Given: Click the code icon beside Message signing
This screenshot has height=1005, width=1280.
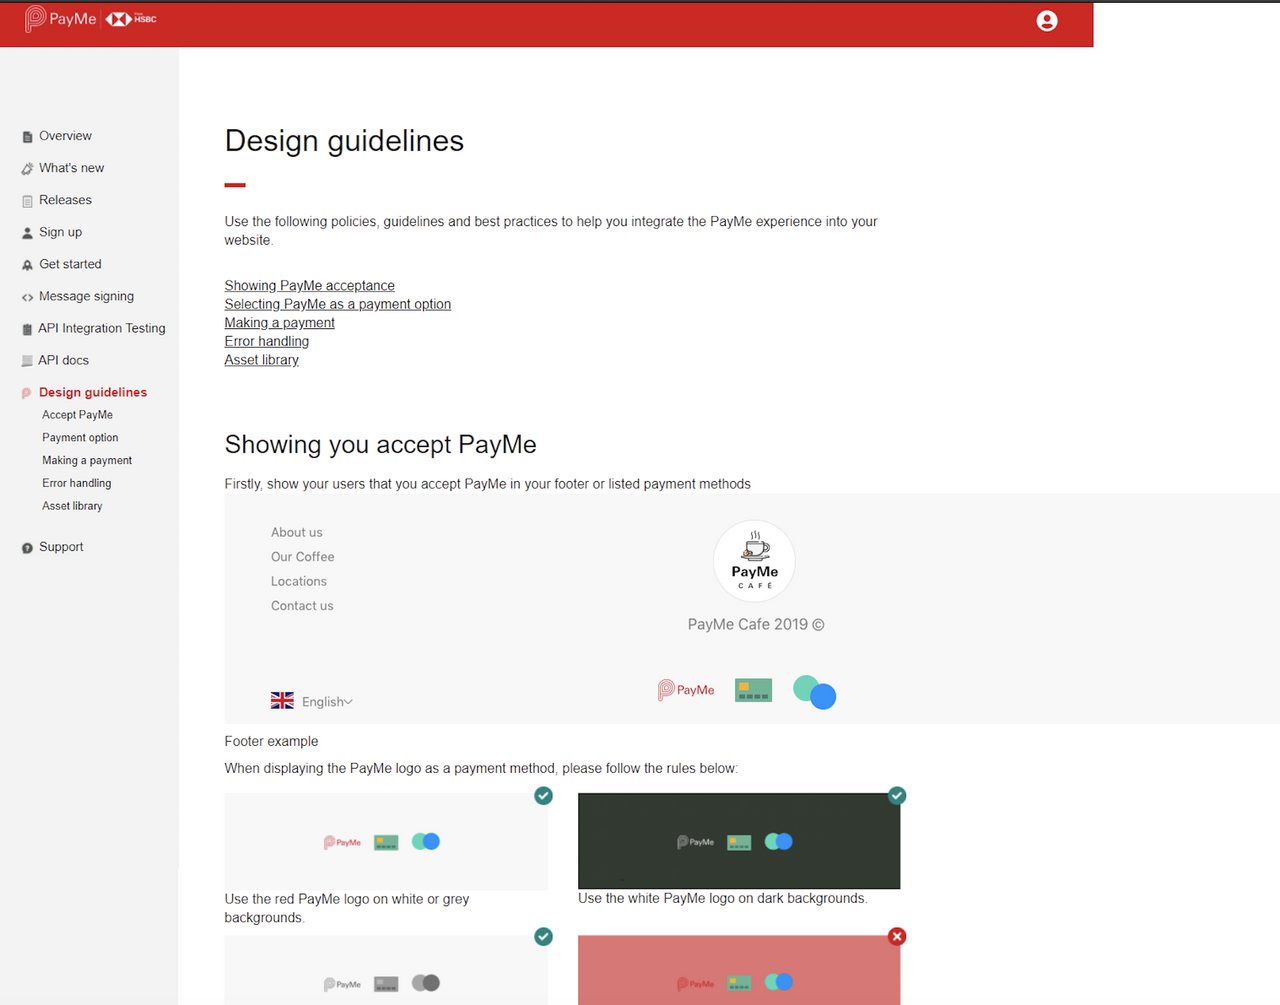Looking at the screenshot, I should pos(27,297).
